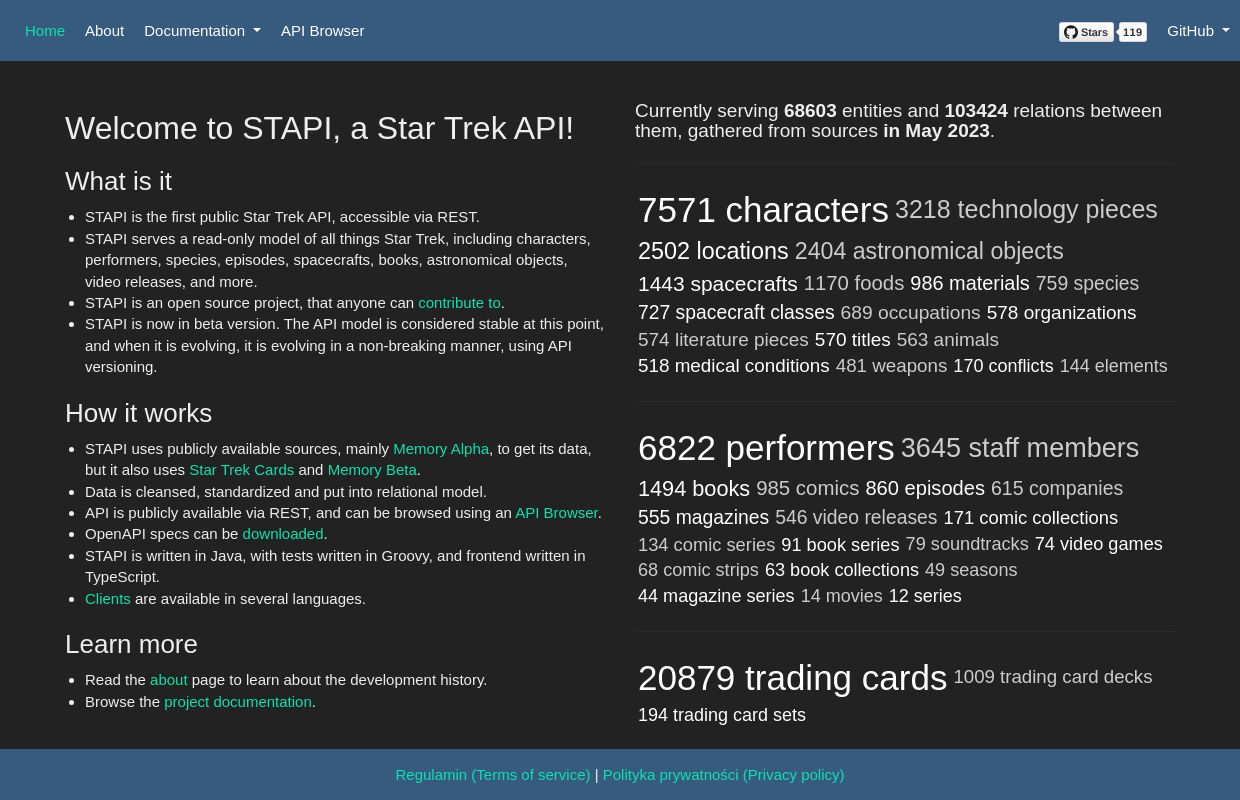Click the '481 weapons' entry
This screenshot has height=800, width=1240.
pos(891,366)
